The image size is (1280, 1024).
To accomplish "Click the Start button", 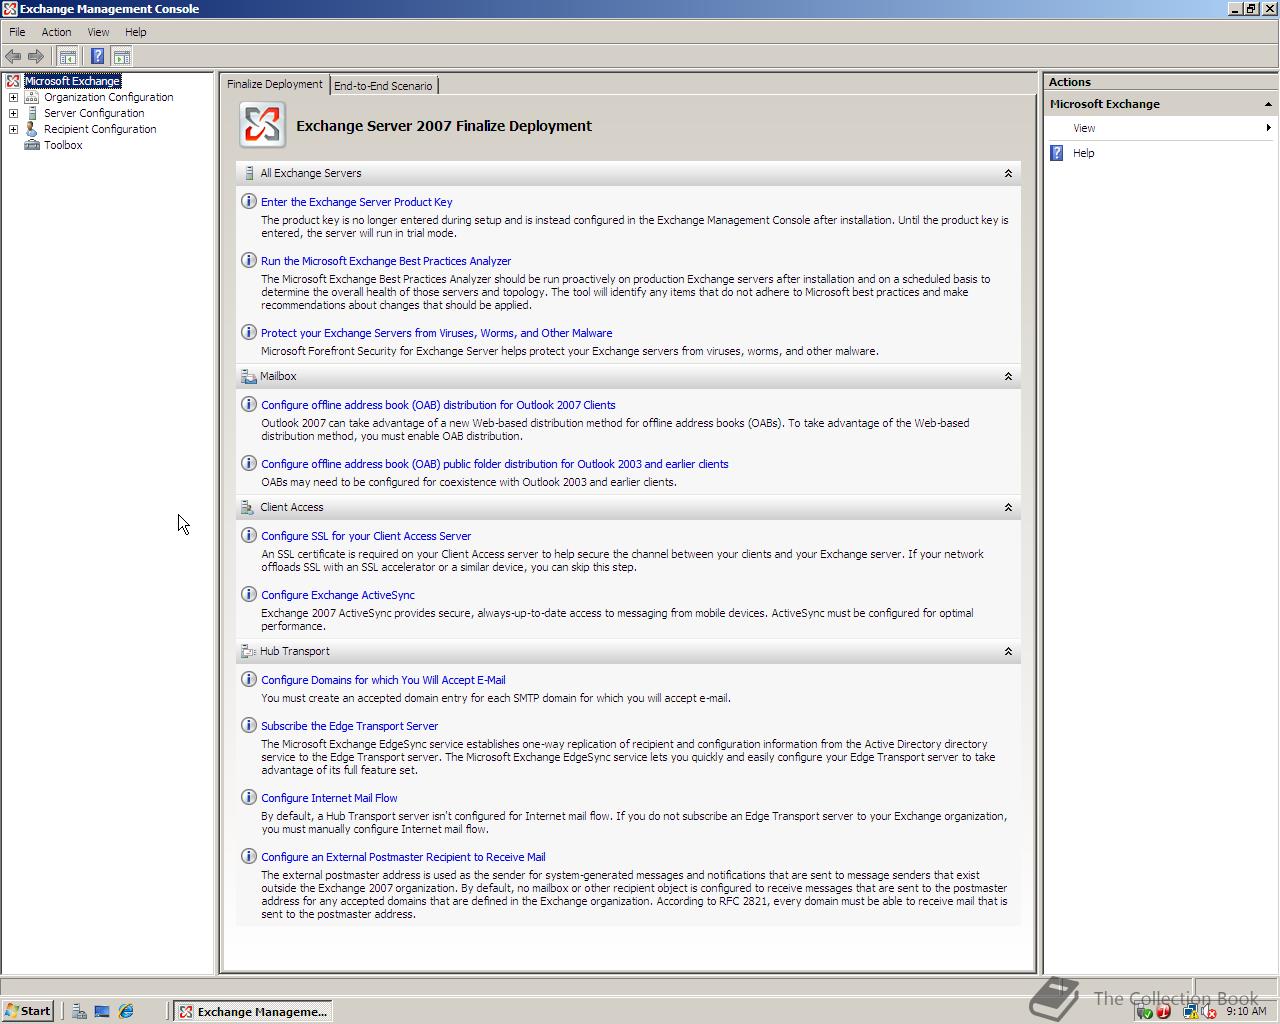I will point(28,1011).
